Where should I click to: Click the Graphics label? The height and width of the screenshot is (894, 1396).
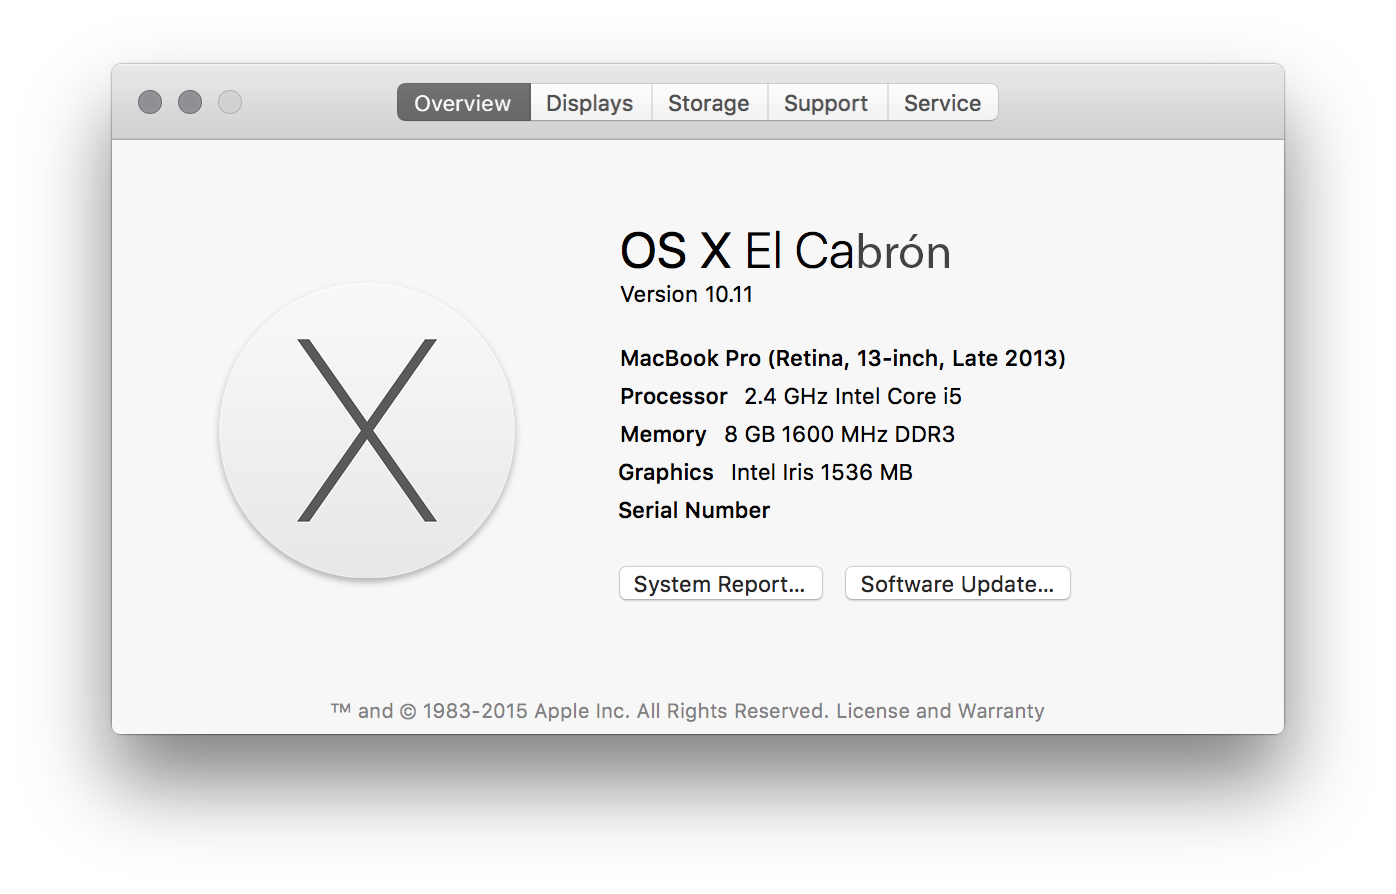point(666,472)
